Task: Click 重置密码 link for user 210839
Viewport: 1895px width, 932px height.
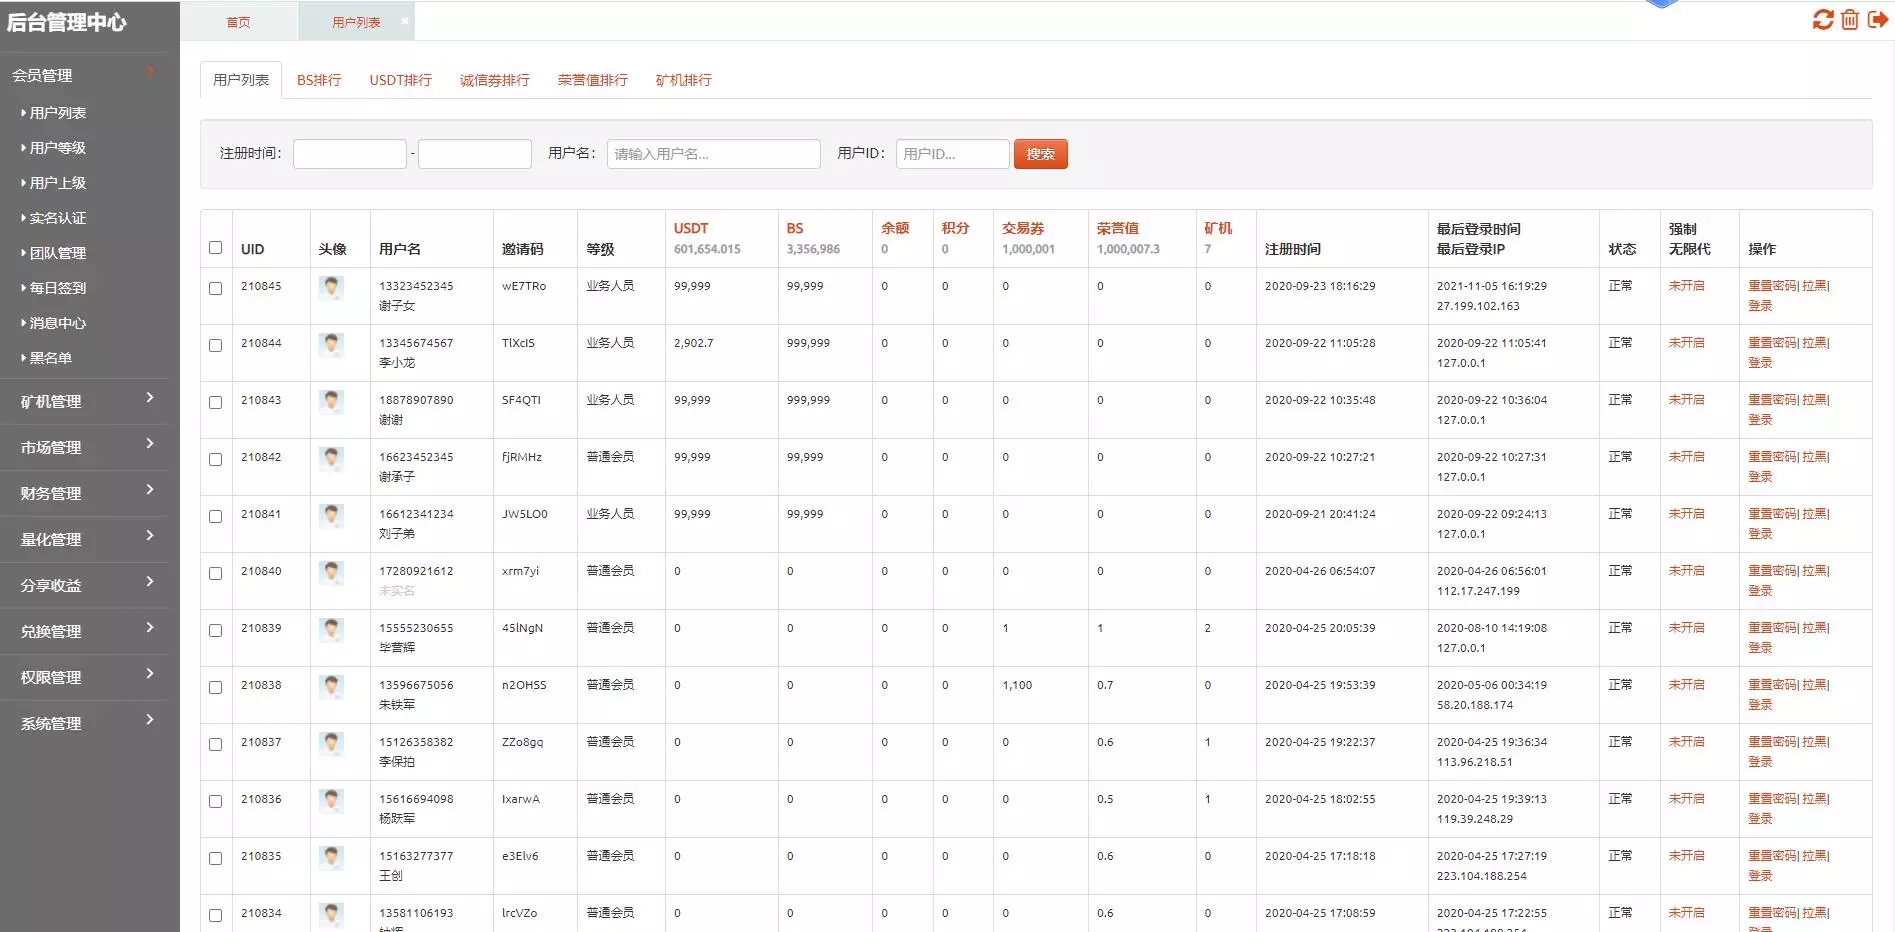Action: click(1772, 628)
